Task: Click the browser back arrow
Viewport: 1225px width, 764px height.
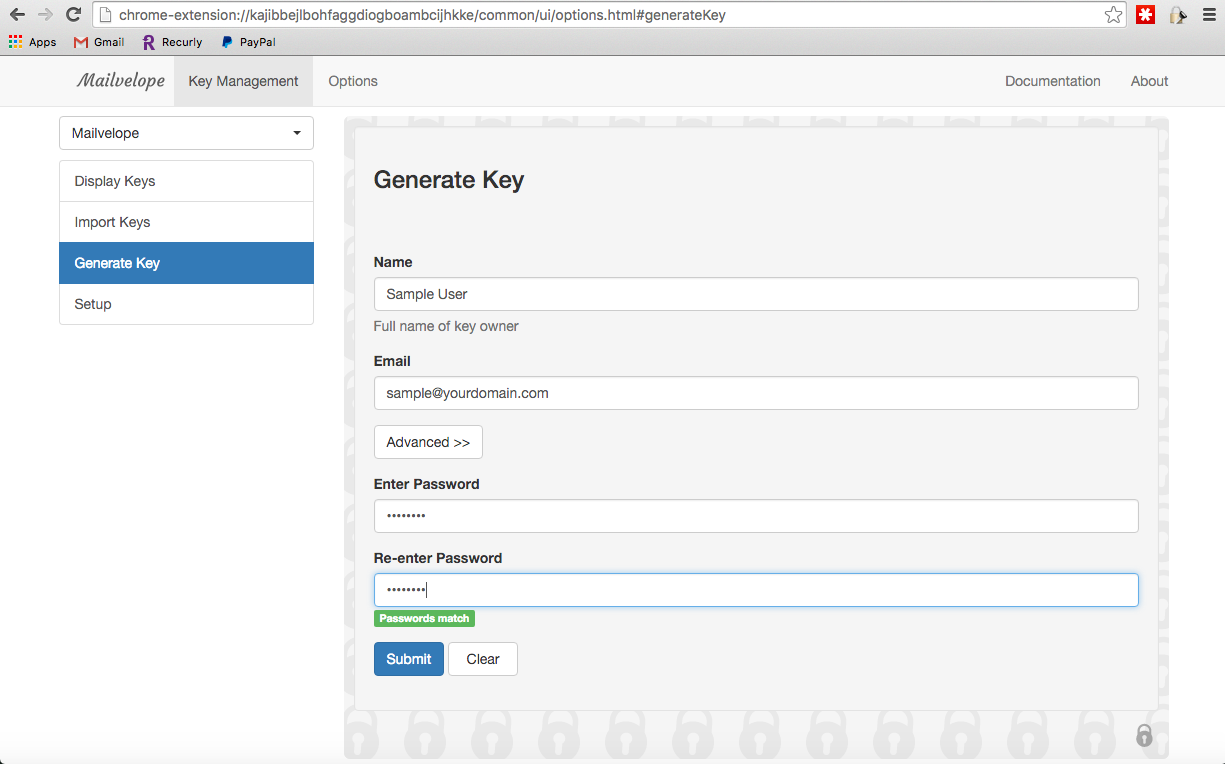Action: [x=17, y=15]
